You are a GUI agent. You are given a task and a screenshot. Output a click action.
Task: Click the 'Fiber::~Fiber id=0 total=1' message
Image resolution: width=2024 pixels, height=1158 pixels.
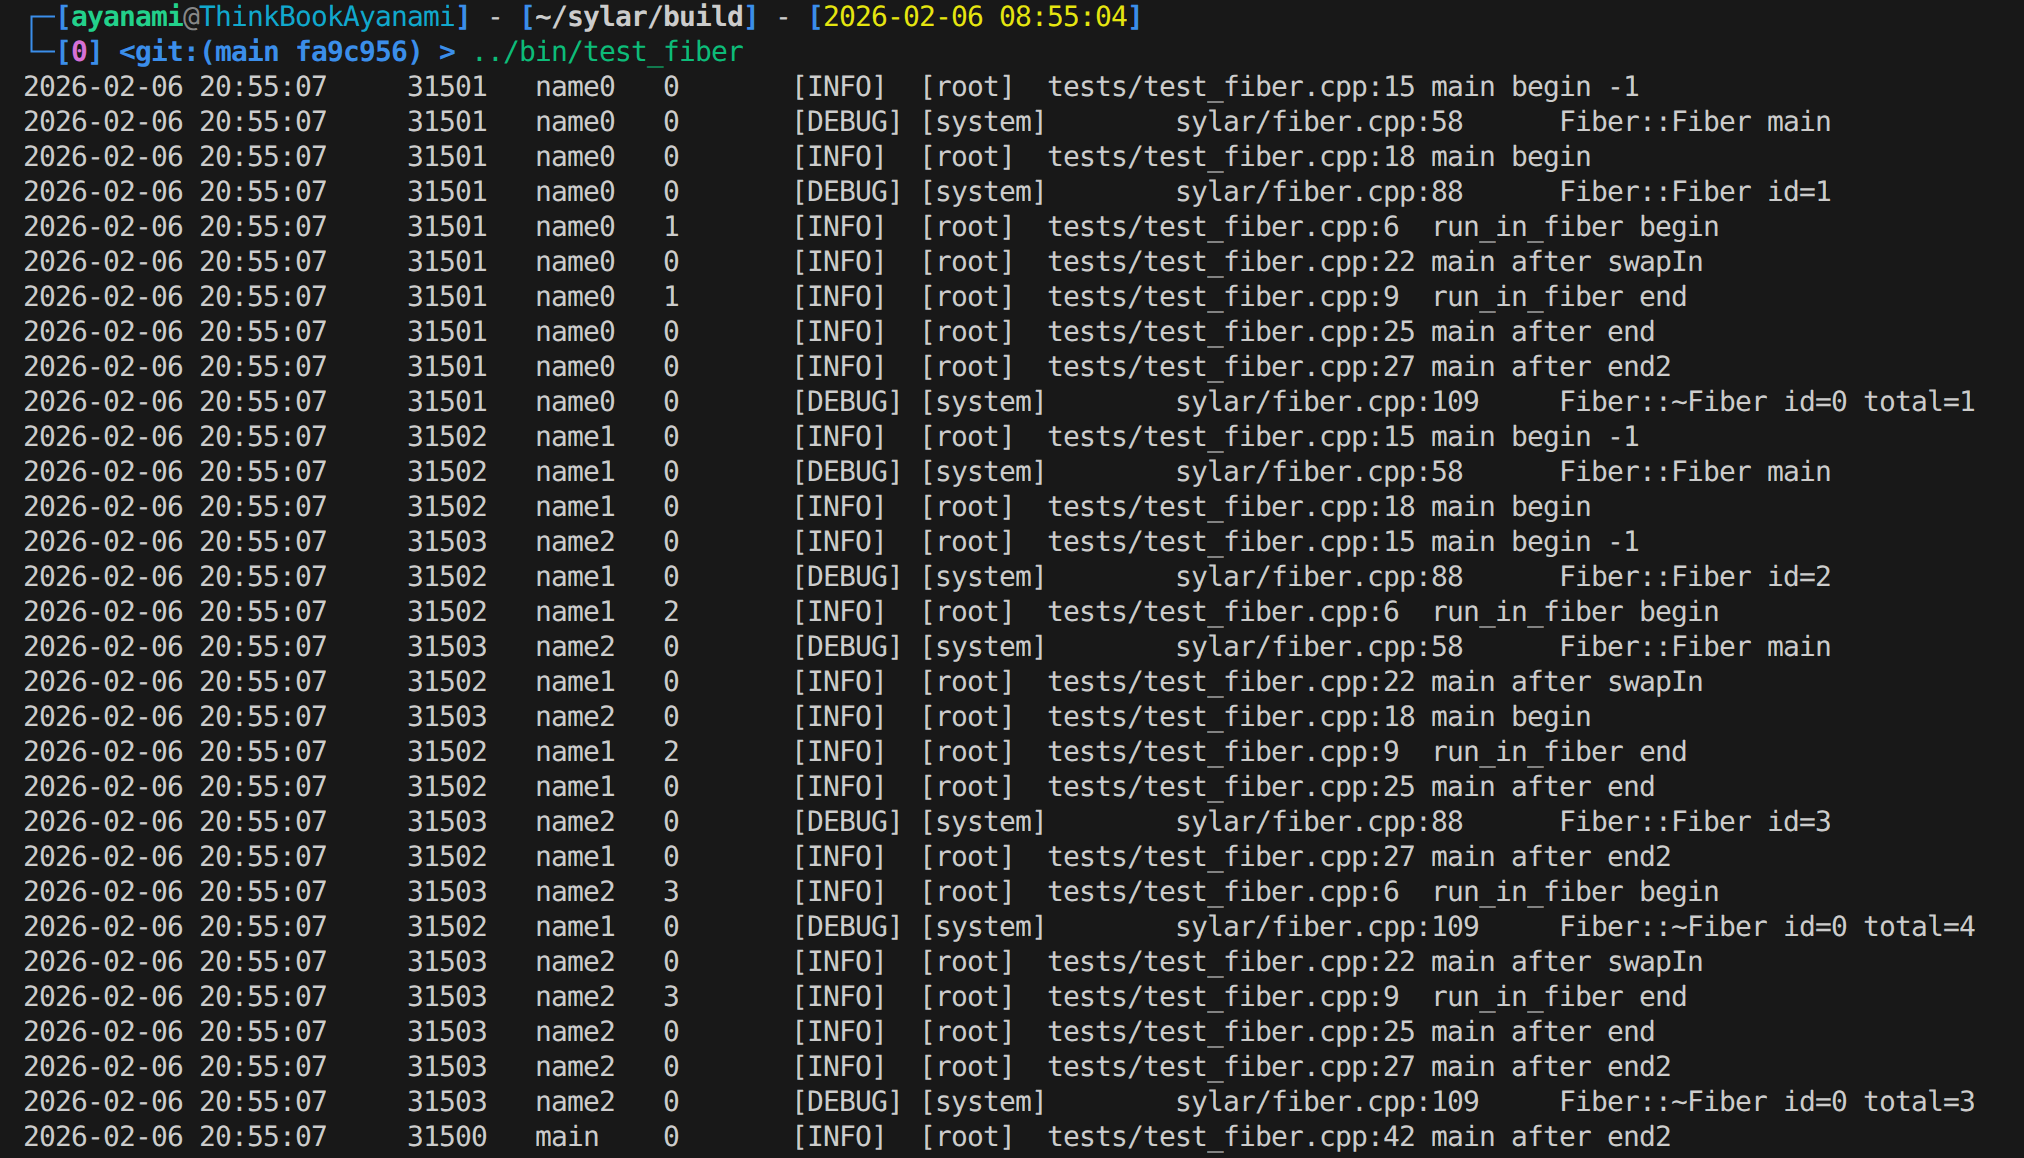coord(1766,402)
